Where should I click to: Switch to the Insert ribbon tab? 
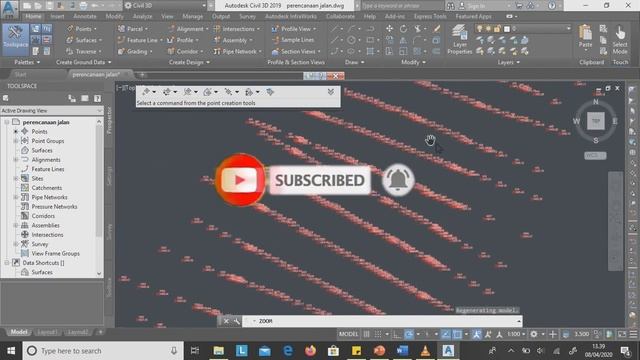pos(57,16)
